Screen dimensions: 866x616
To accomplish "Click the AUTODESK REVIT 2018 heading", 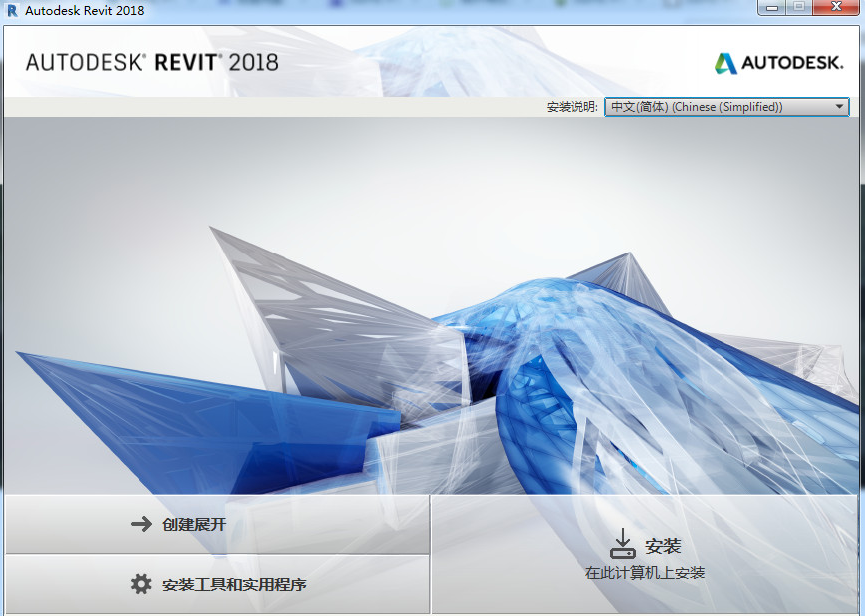I will point(152,62).
